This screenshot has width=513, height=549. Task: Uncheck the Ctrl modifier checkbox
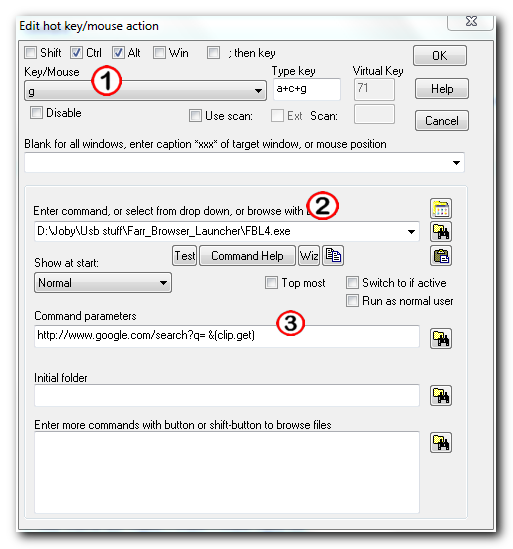tap(76, 53)
